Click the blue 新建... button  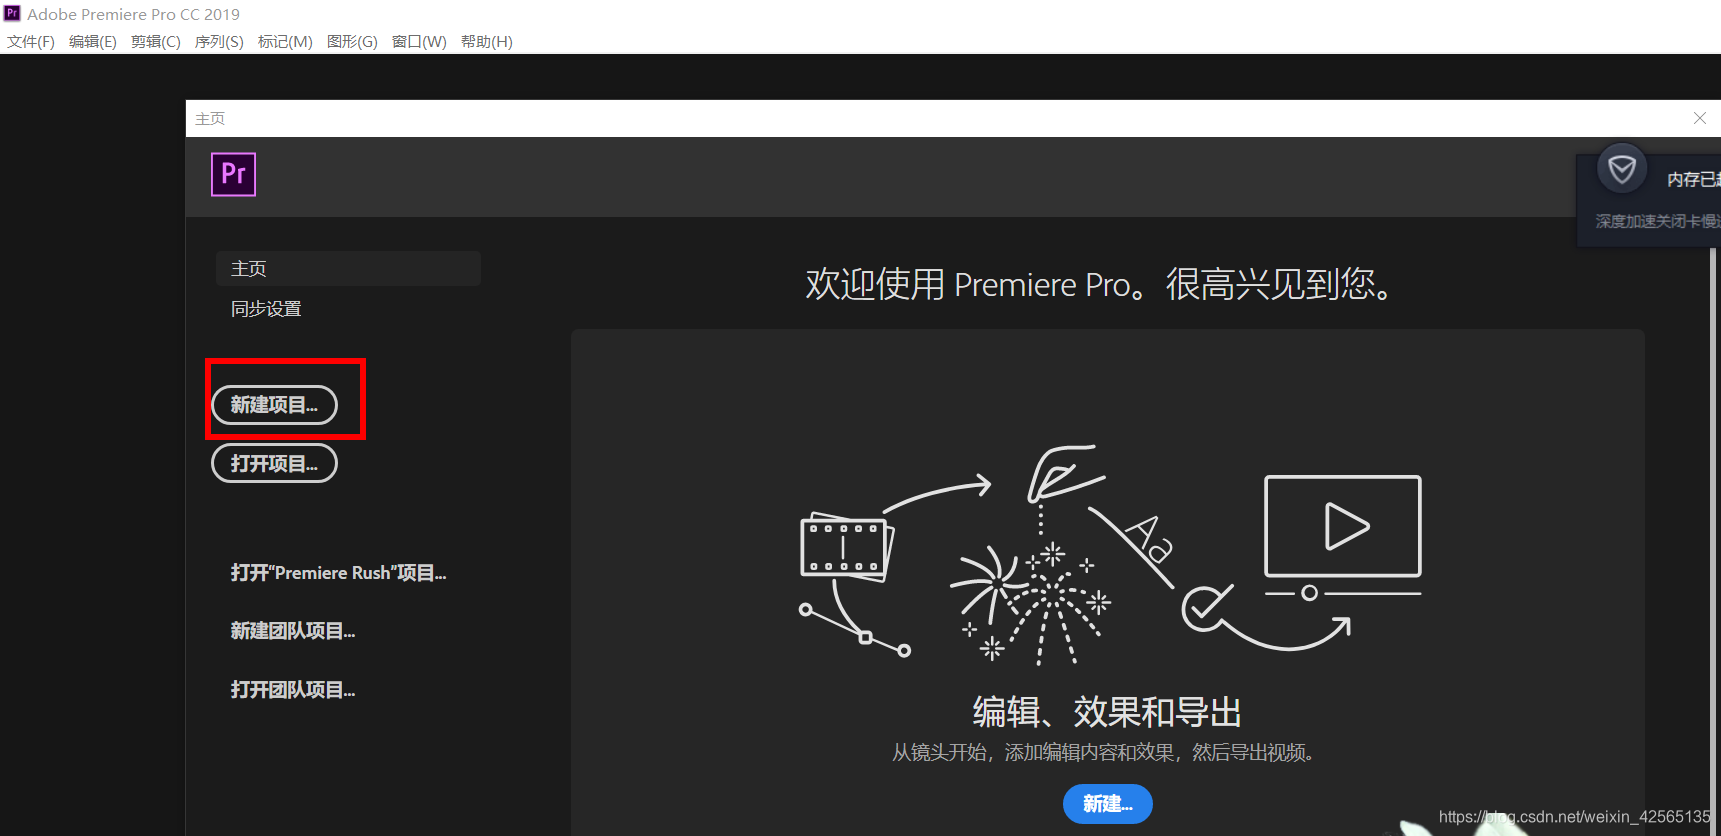1108,804
